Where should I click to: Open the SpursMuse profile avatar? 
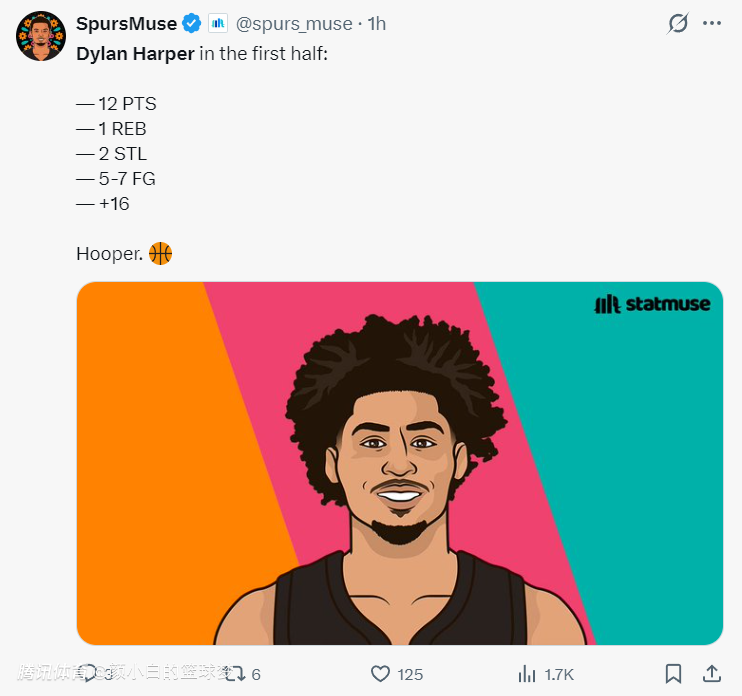[40, 36]
